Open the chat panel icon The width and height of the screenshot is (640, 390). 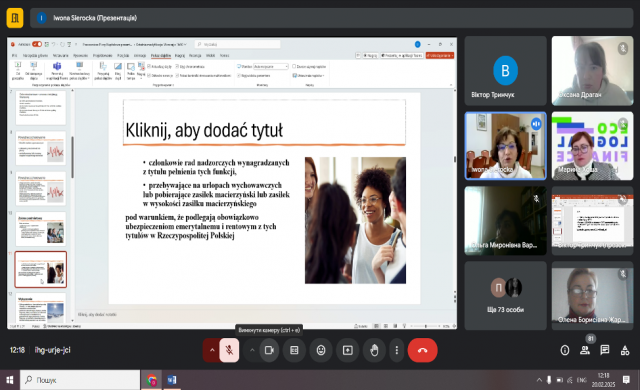coord(605,350)
